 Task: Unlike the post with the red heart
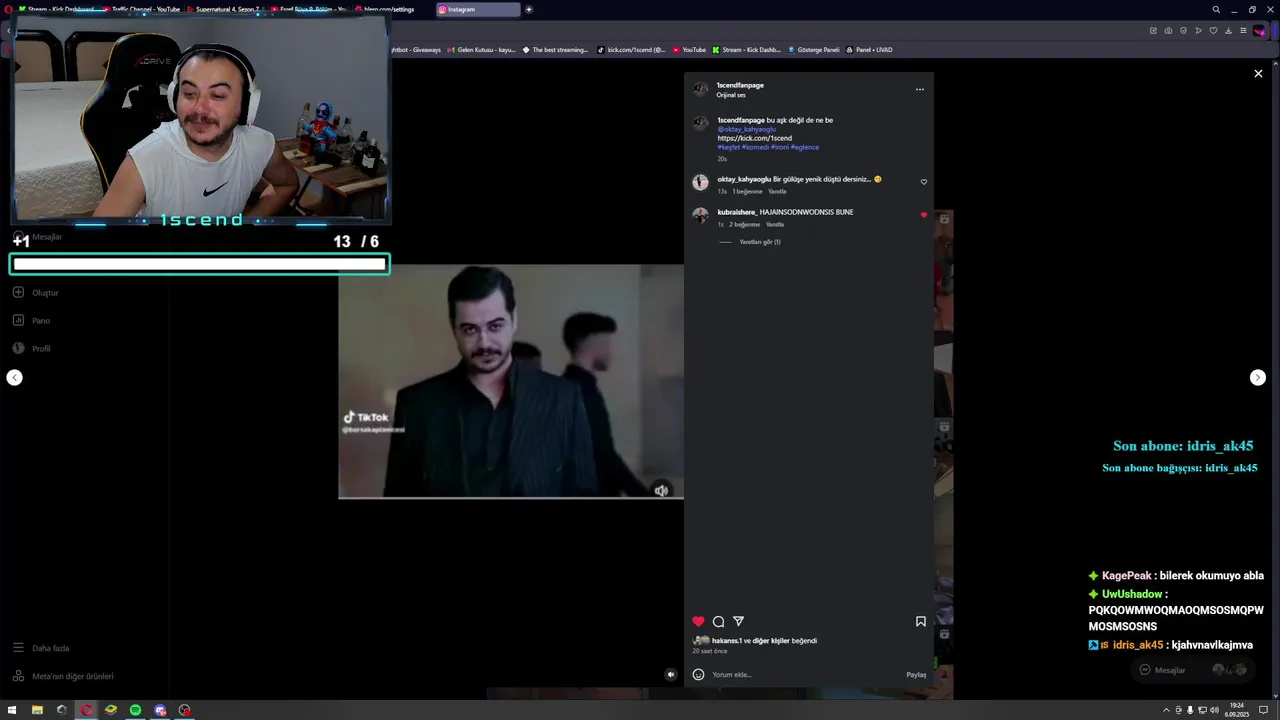[x=698, y=621]
